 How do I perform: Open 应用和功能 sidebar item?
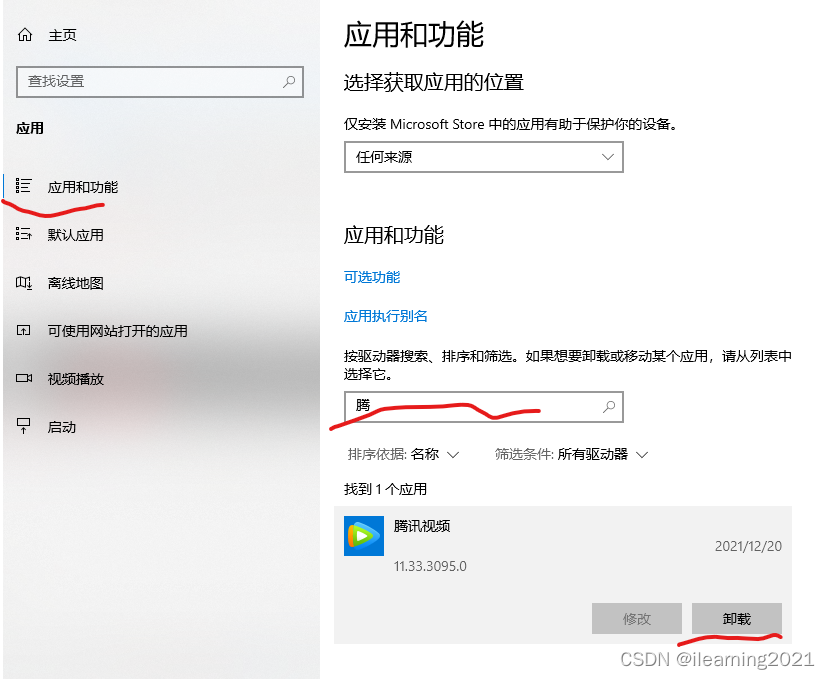click(x=83, y=187)
